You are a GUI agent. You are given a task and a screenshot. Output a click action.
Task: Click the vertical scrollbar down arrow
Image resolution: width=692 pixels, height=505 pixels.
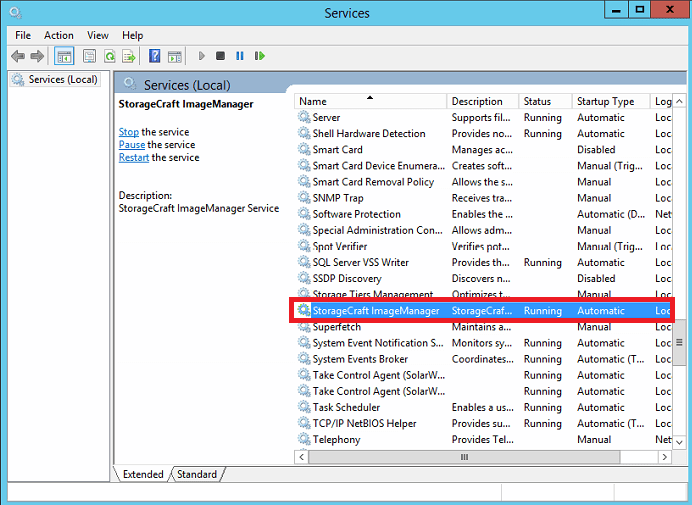point(679,442)
